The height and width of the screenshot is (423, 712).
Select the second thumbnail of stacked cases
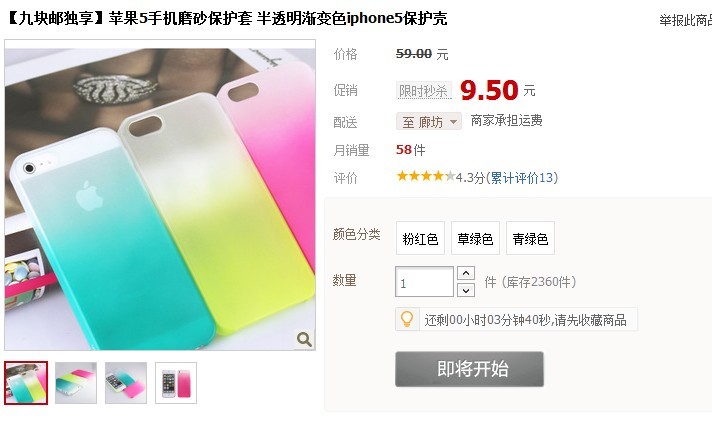click(x=76, y=383)
